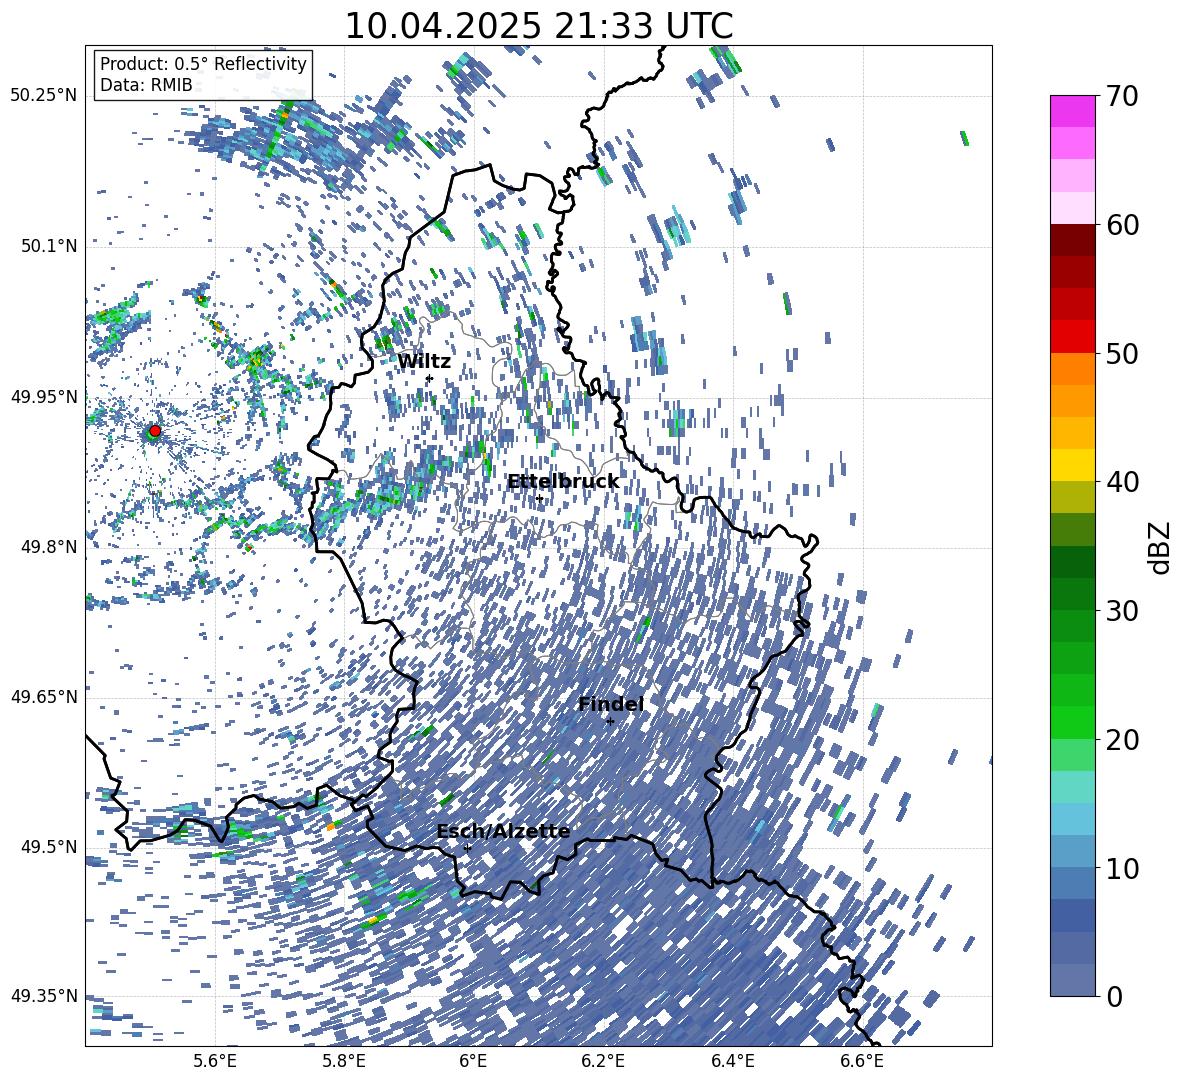Screen dimensions: 1184x1081
Task: Click the 49.5°N latitude label
Action: tap(48, 847)
